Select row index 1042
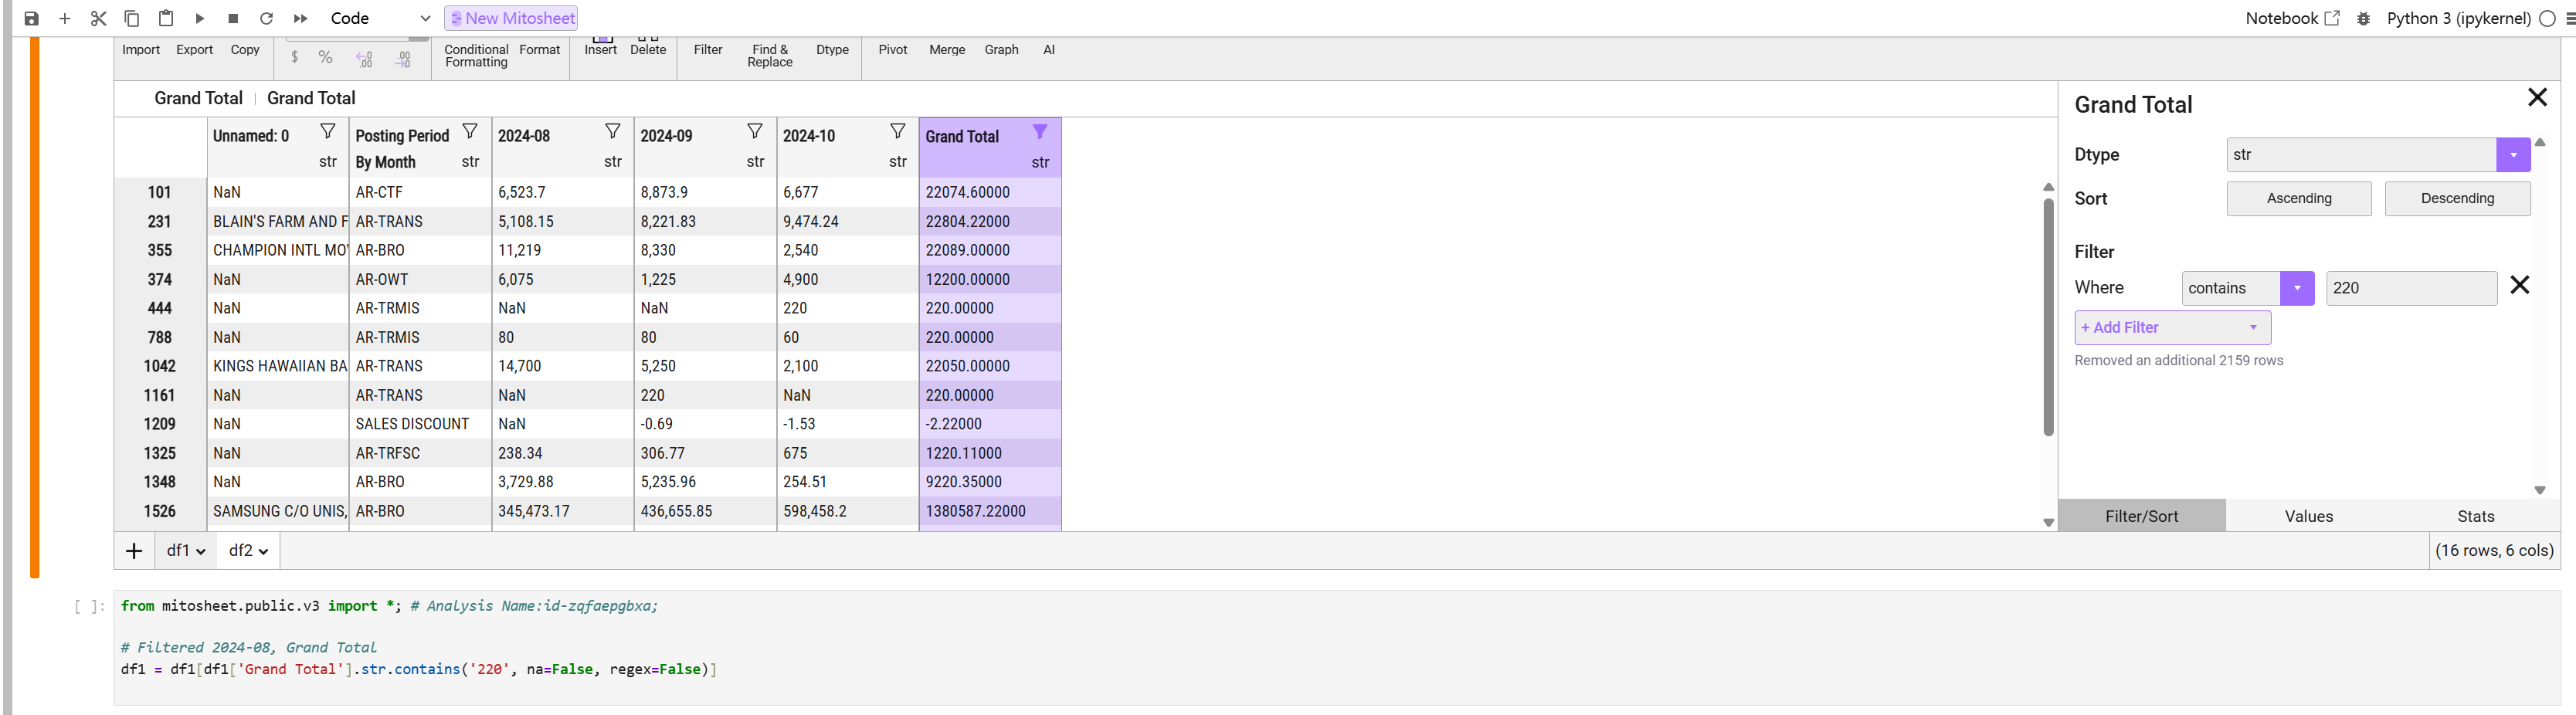Viewport: 2576px width, 715px height. (160, 366)
